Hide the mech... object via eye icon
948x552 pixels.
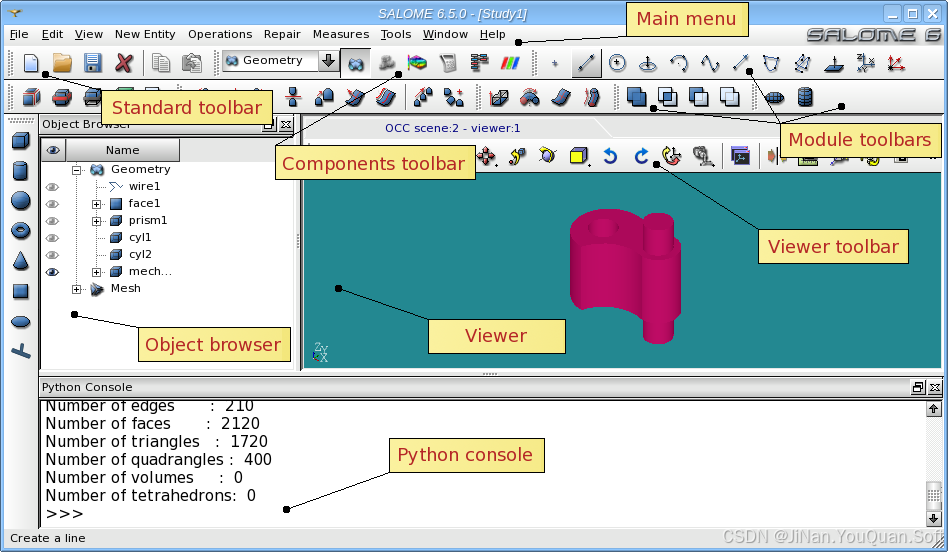point(53,272)
